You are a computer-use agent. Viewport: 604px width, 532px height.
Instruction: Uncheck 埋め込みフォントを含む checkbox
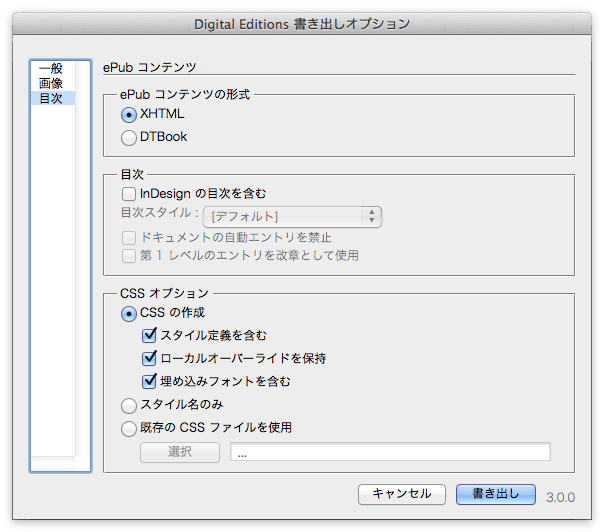(149, 381)
